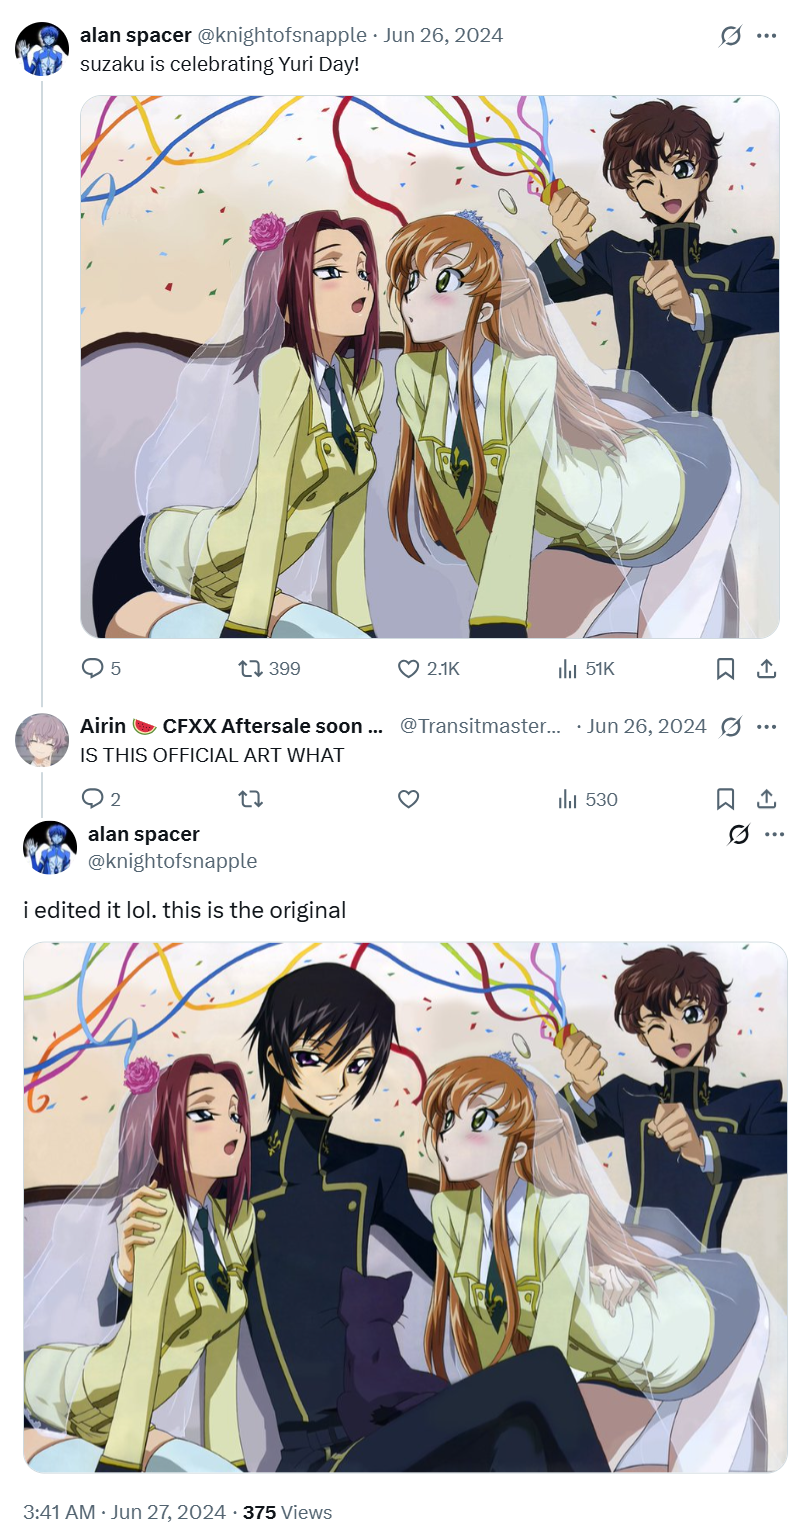
Task: Bookmark Airin's reply
Action: (726, 799)
